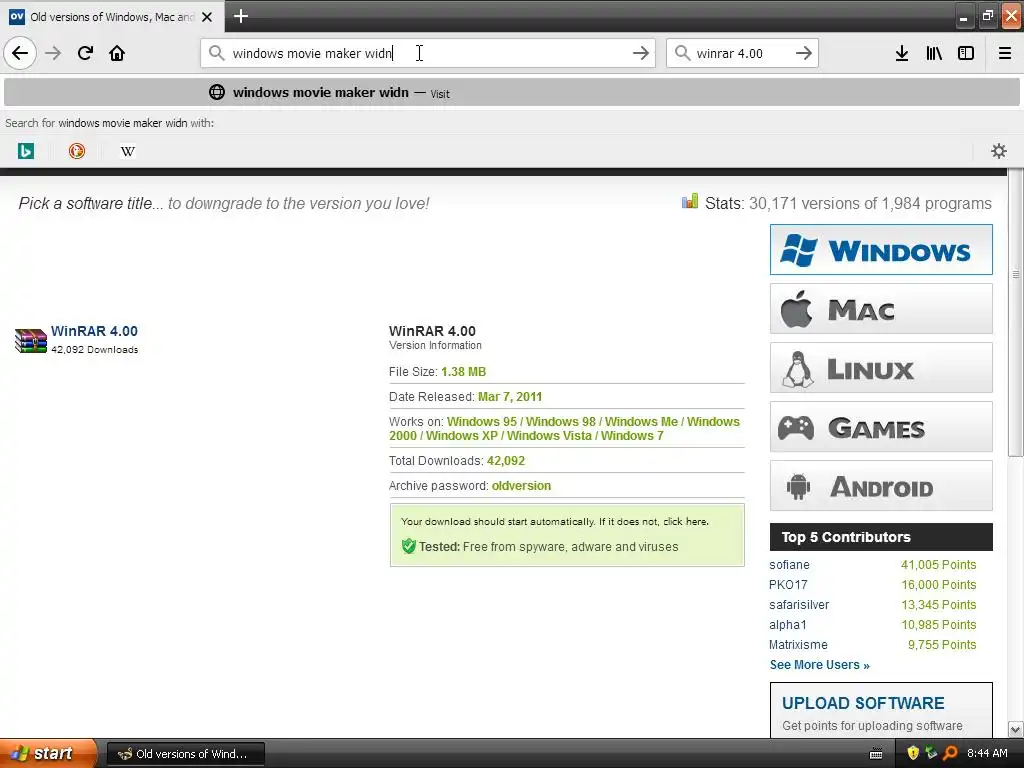
Task: Click the Windows 95 compatibility text
Action: pyautogui.click(x=481, y=422)
